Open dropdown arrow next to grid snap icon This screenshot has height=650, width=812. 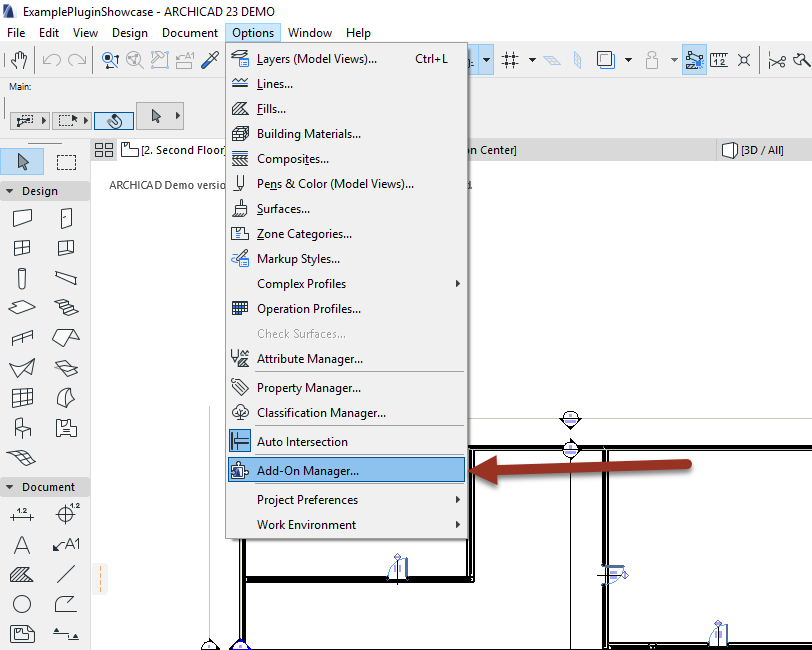tap(532, 60)
